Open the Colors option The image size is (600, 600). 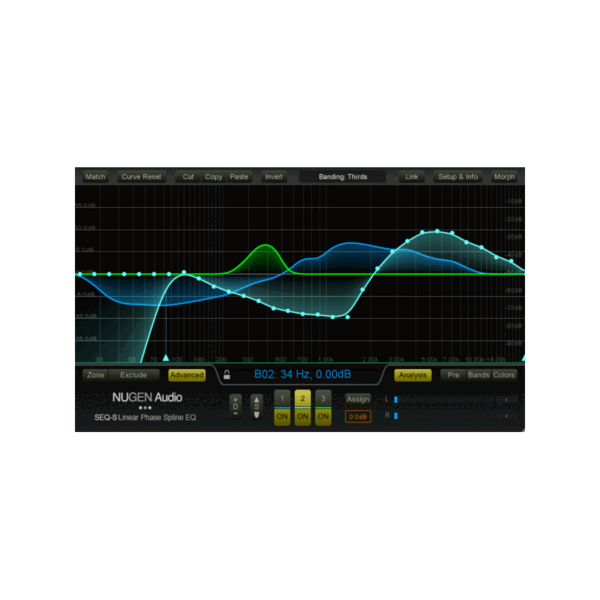pyautogui.click(x=504, y=375)
